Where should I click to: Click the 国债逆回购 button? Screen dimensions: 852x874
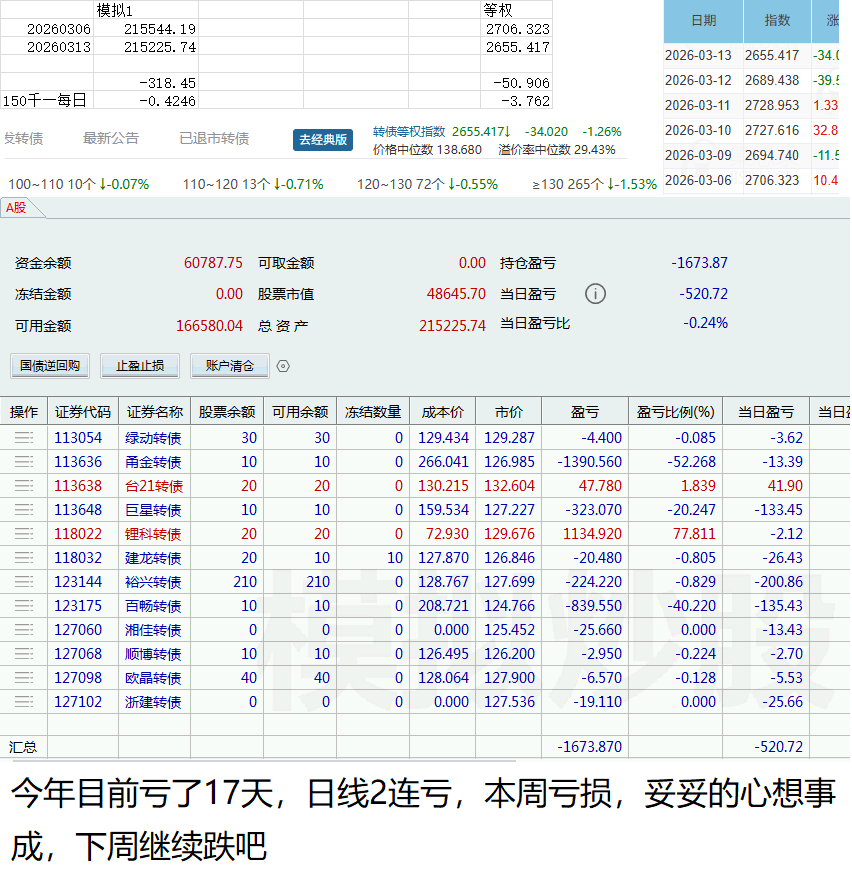(50, 366)
